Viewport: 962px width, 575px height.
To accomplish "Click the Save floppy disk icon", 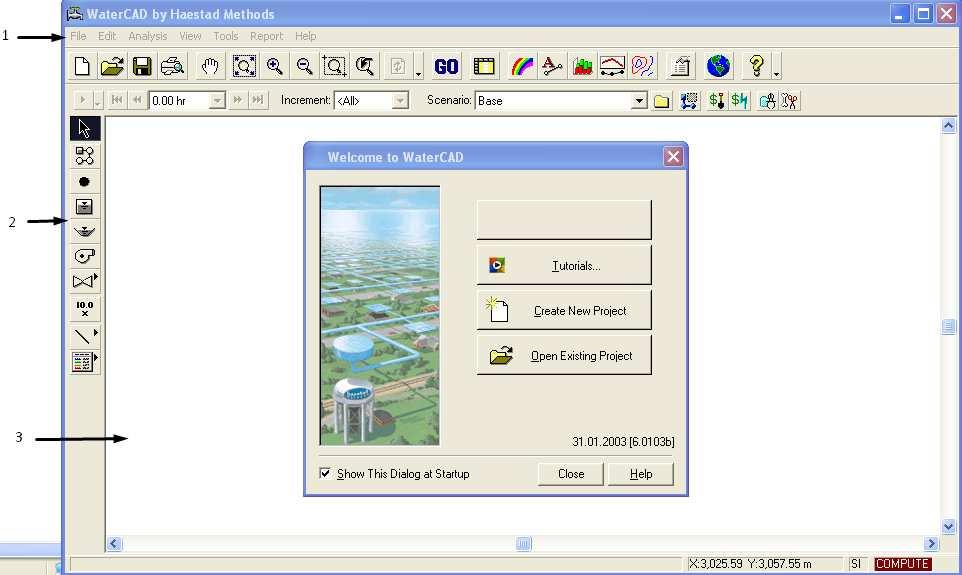I will coord(142,66).
